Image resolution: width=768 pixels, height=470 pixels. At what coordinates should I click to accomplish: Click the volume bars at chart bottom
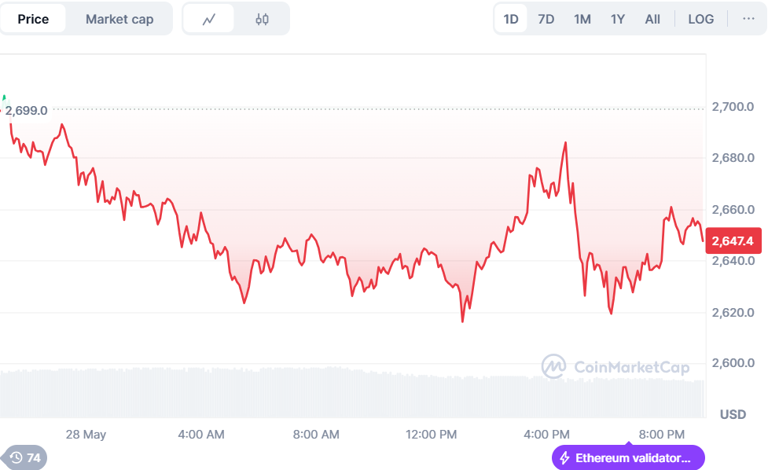pos(350,395)
